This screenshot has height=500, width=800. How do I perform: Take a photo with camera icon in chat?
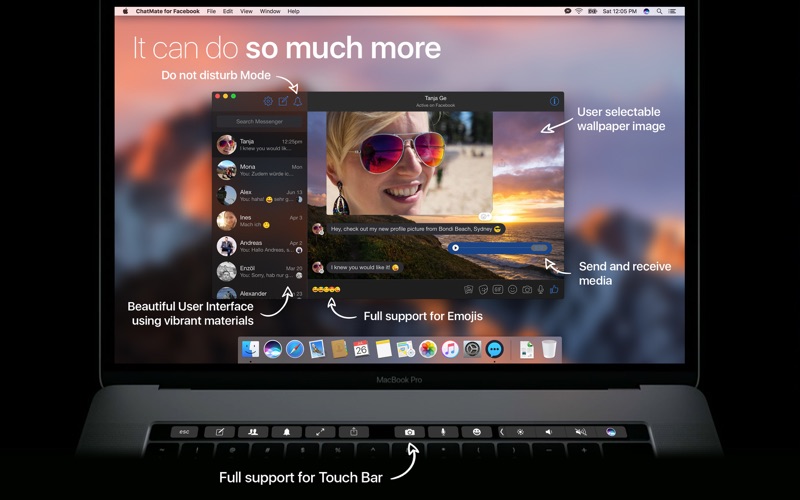click(x=527, y=290)
